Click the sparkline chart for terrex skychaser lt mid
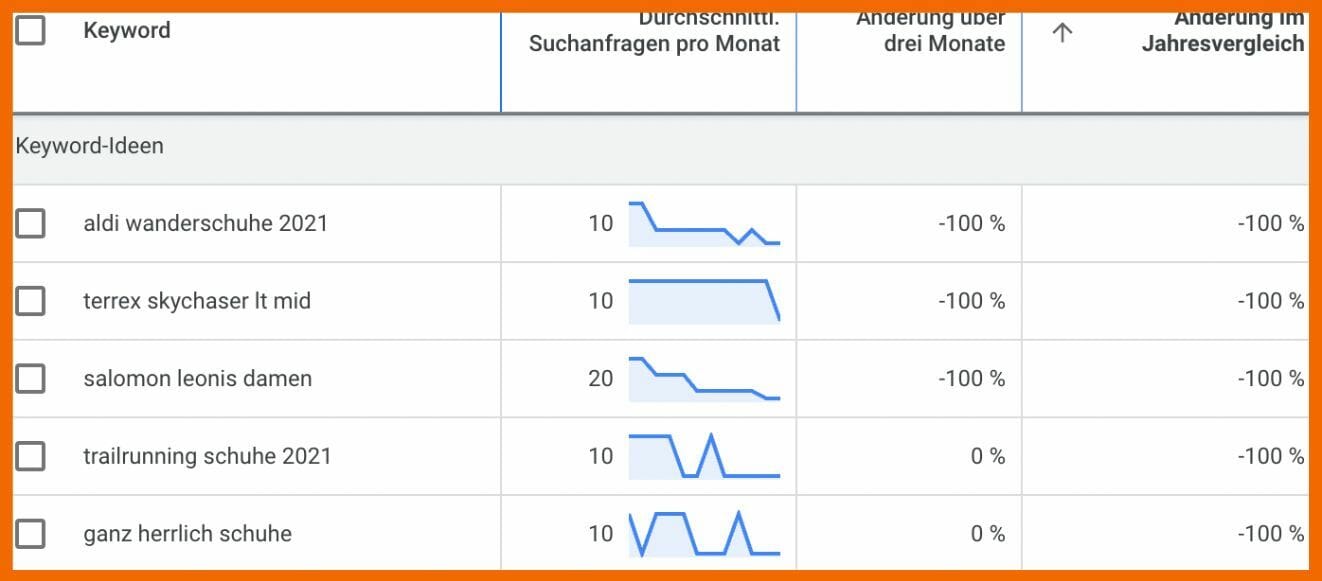Image resolution: width=1322 pixels, height=581 pixels. 704,301
